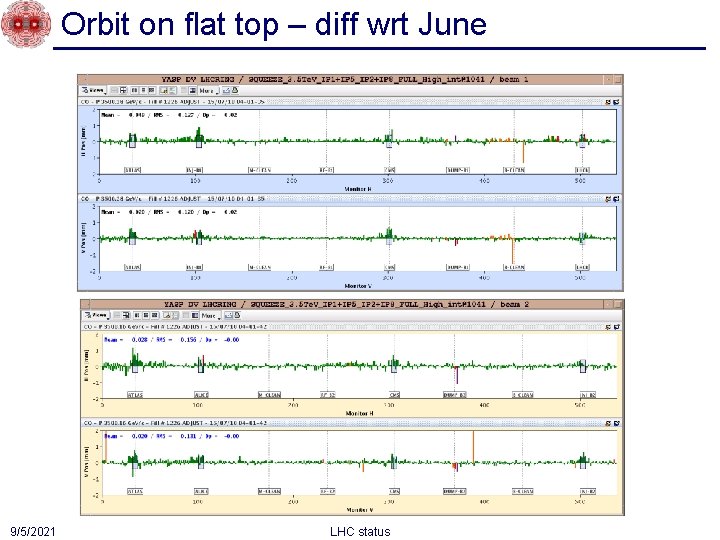The image size is (720, 540).
Task: Click the green chart icon in beam 1 toolbar
Action: 173,90
